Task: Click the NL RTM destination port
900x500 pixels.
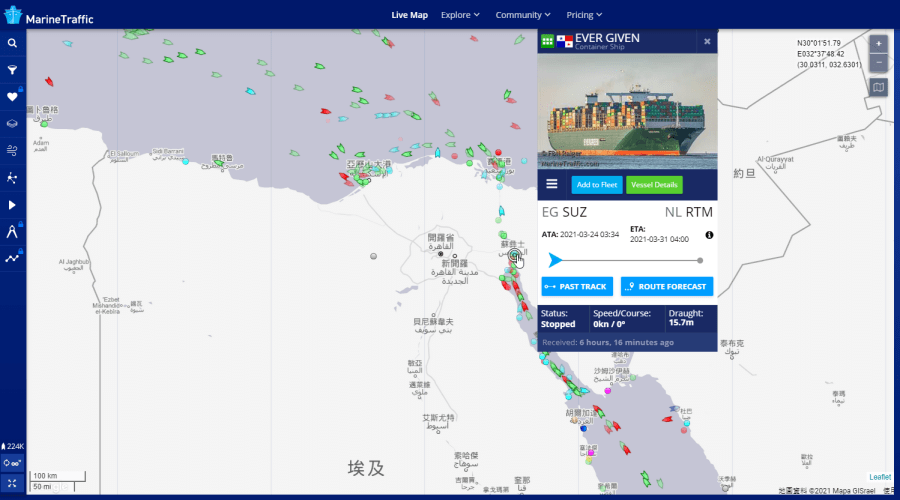Action: coord(689,212)
